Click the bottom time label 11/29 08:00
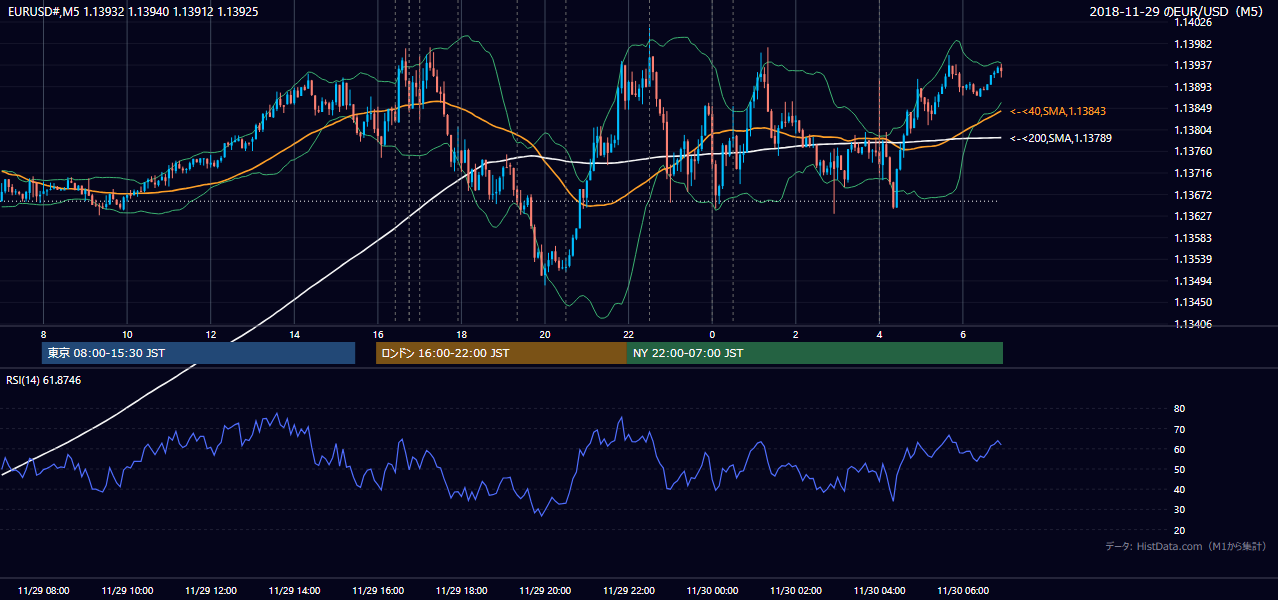The height and width of the screenshot is (600, 1278). tap(43, 591)
